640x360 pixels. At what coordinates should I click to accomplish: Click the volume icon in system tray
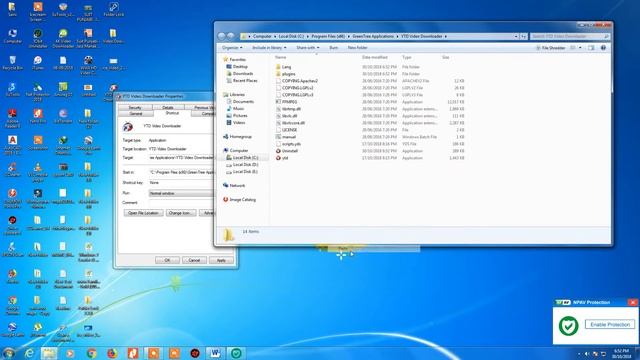[x=587, y=354]
